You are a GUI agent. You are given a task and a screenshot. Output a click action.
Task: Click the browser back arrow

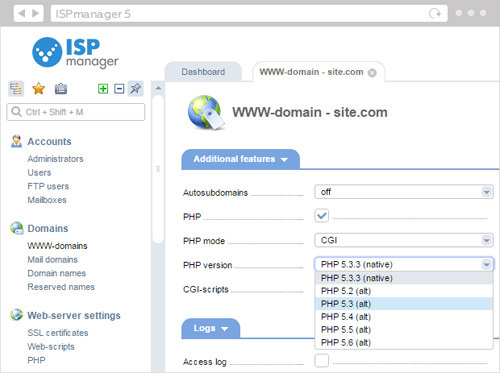tap(22, 13)
